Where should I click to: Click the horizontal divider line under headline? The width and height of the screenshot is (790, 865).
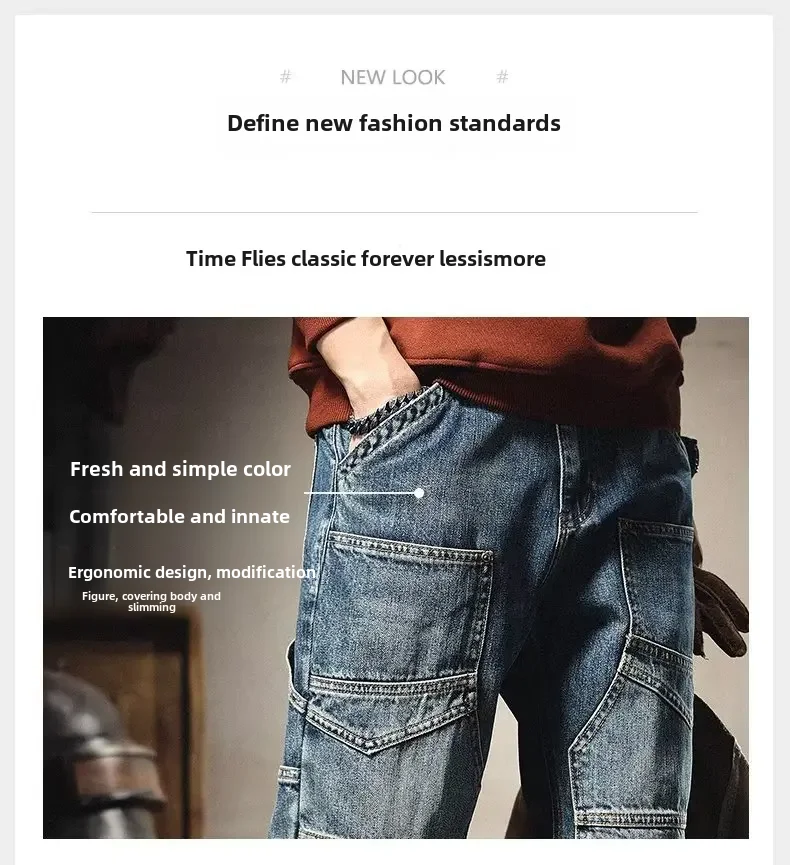pos(394,212)
